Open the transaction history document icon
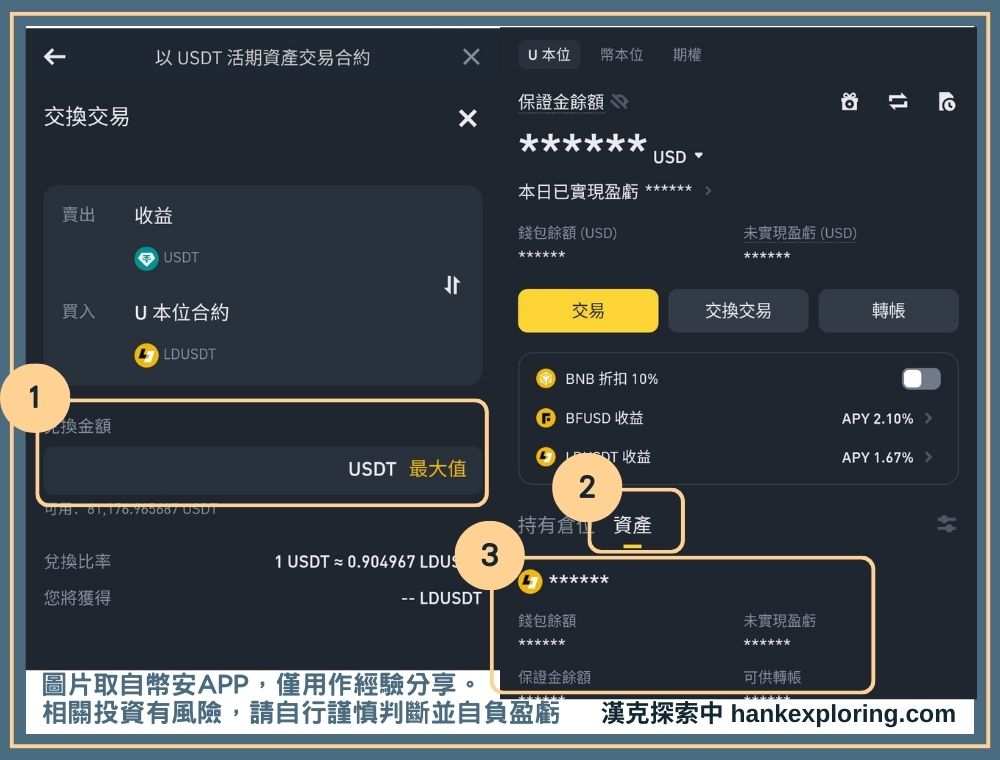This screenshot has height=760, width=1000. point(947,101)
